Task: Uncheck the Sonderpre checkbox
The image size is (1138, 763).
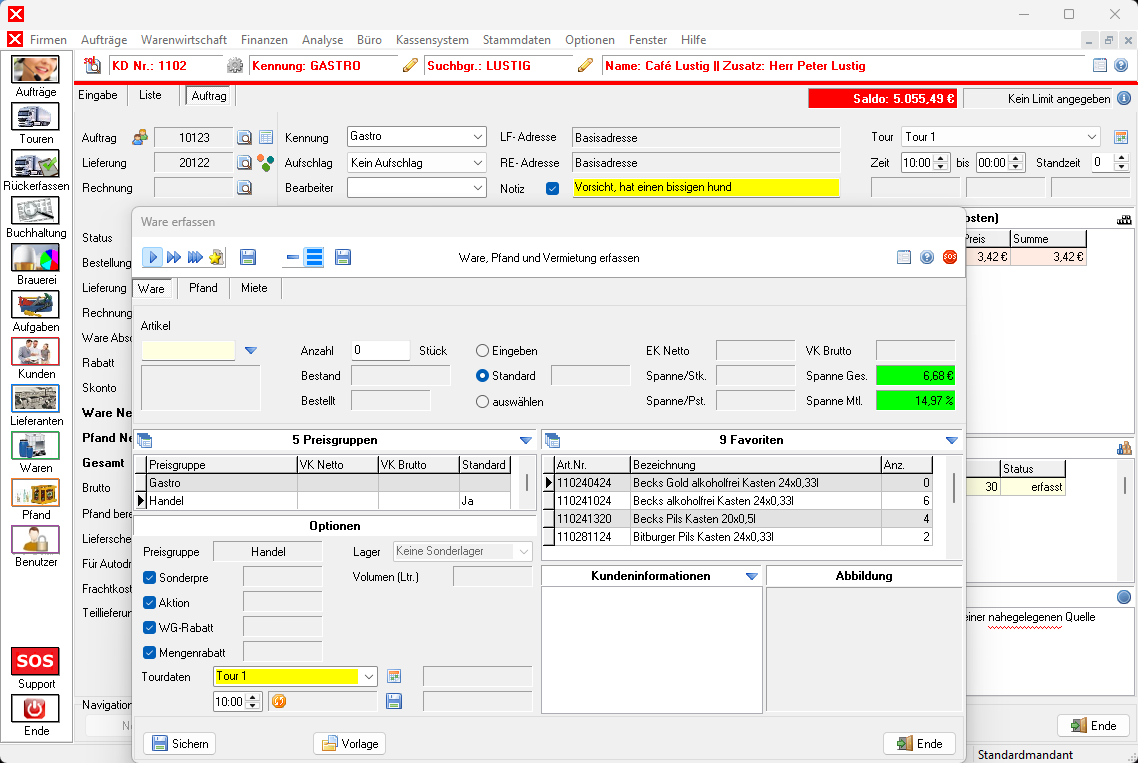Action: coord(150,578)
